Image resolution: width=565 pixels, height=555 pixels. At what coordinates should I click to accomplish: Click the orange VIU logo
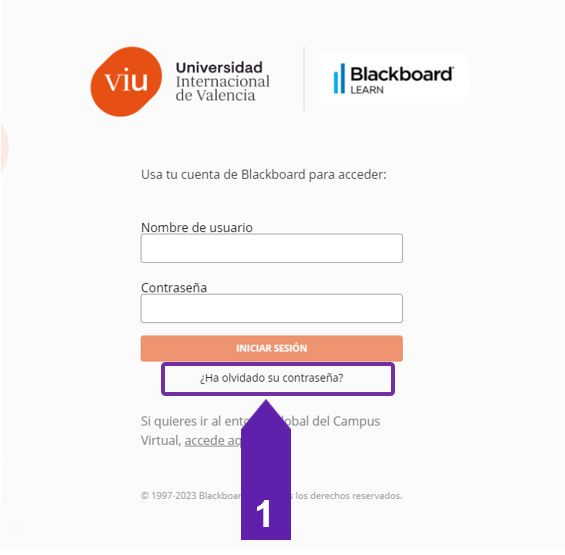pyautogui.click(x=126, y=81)
